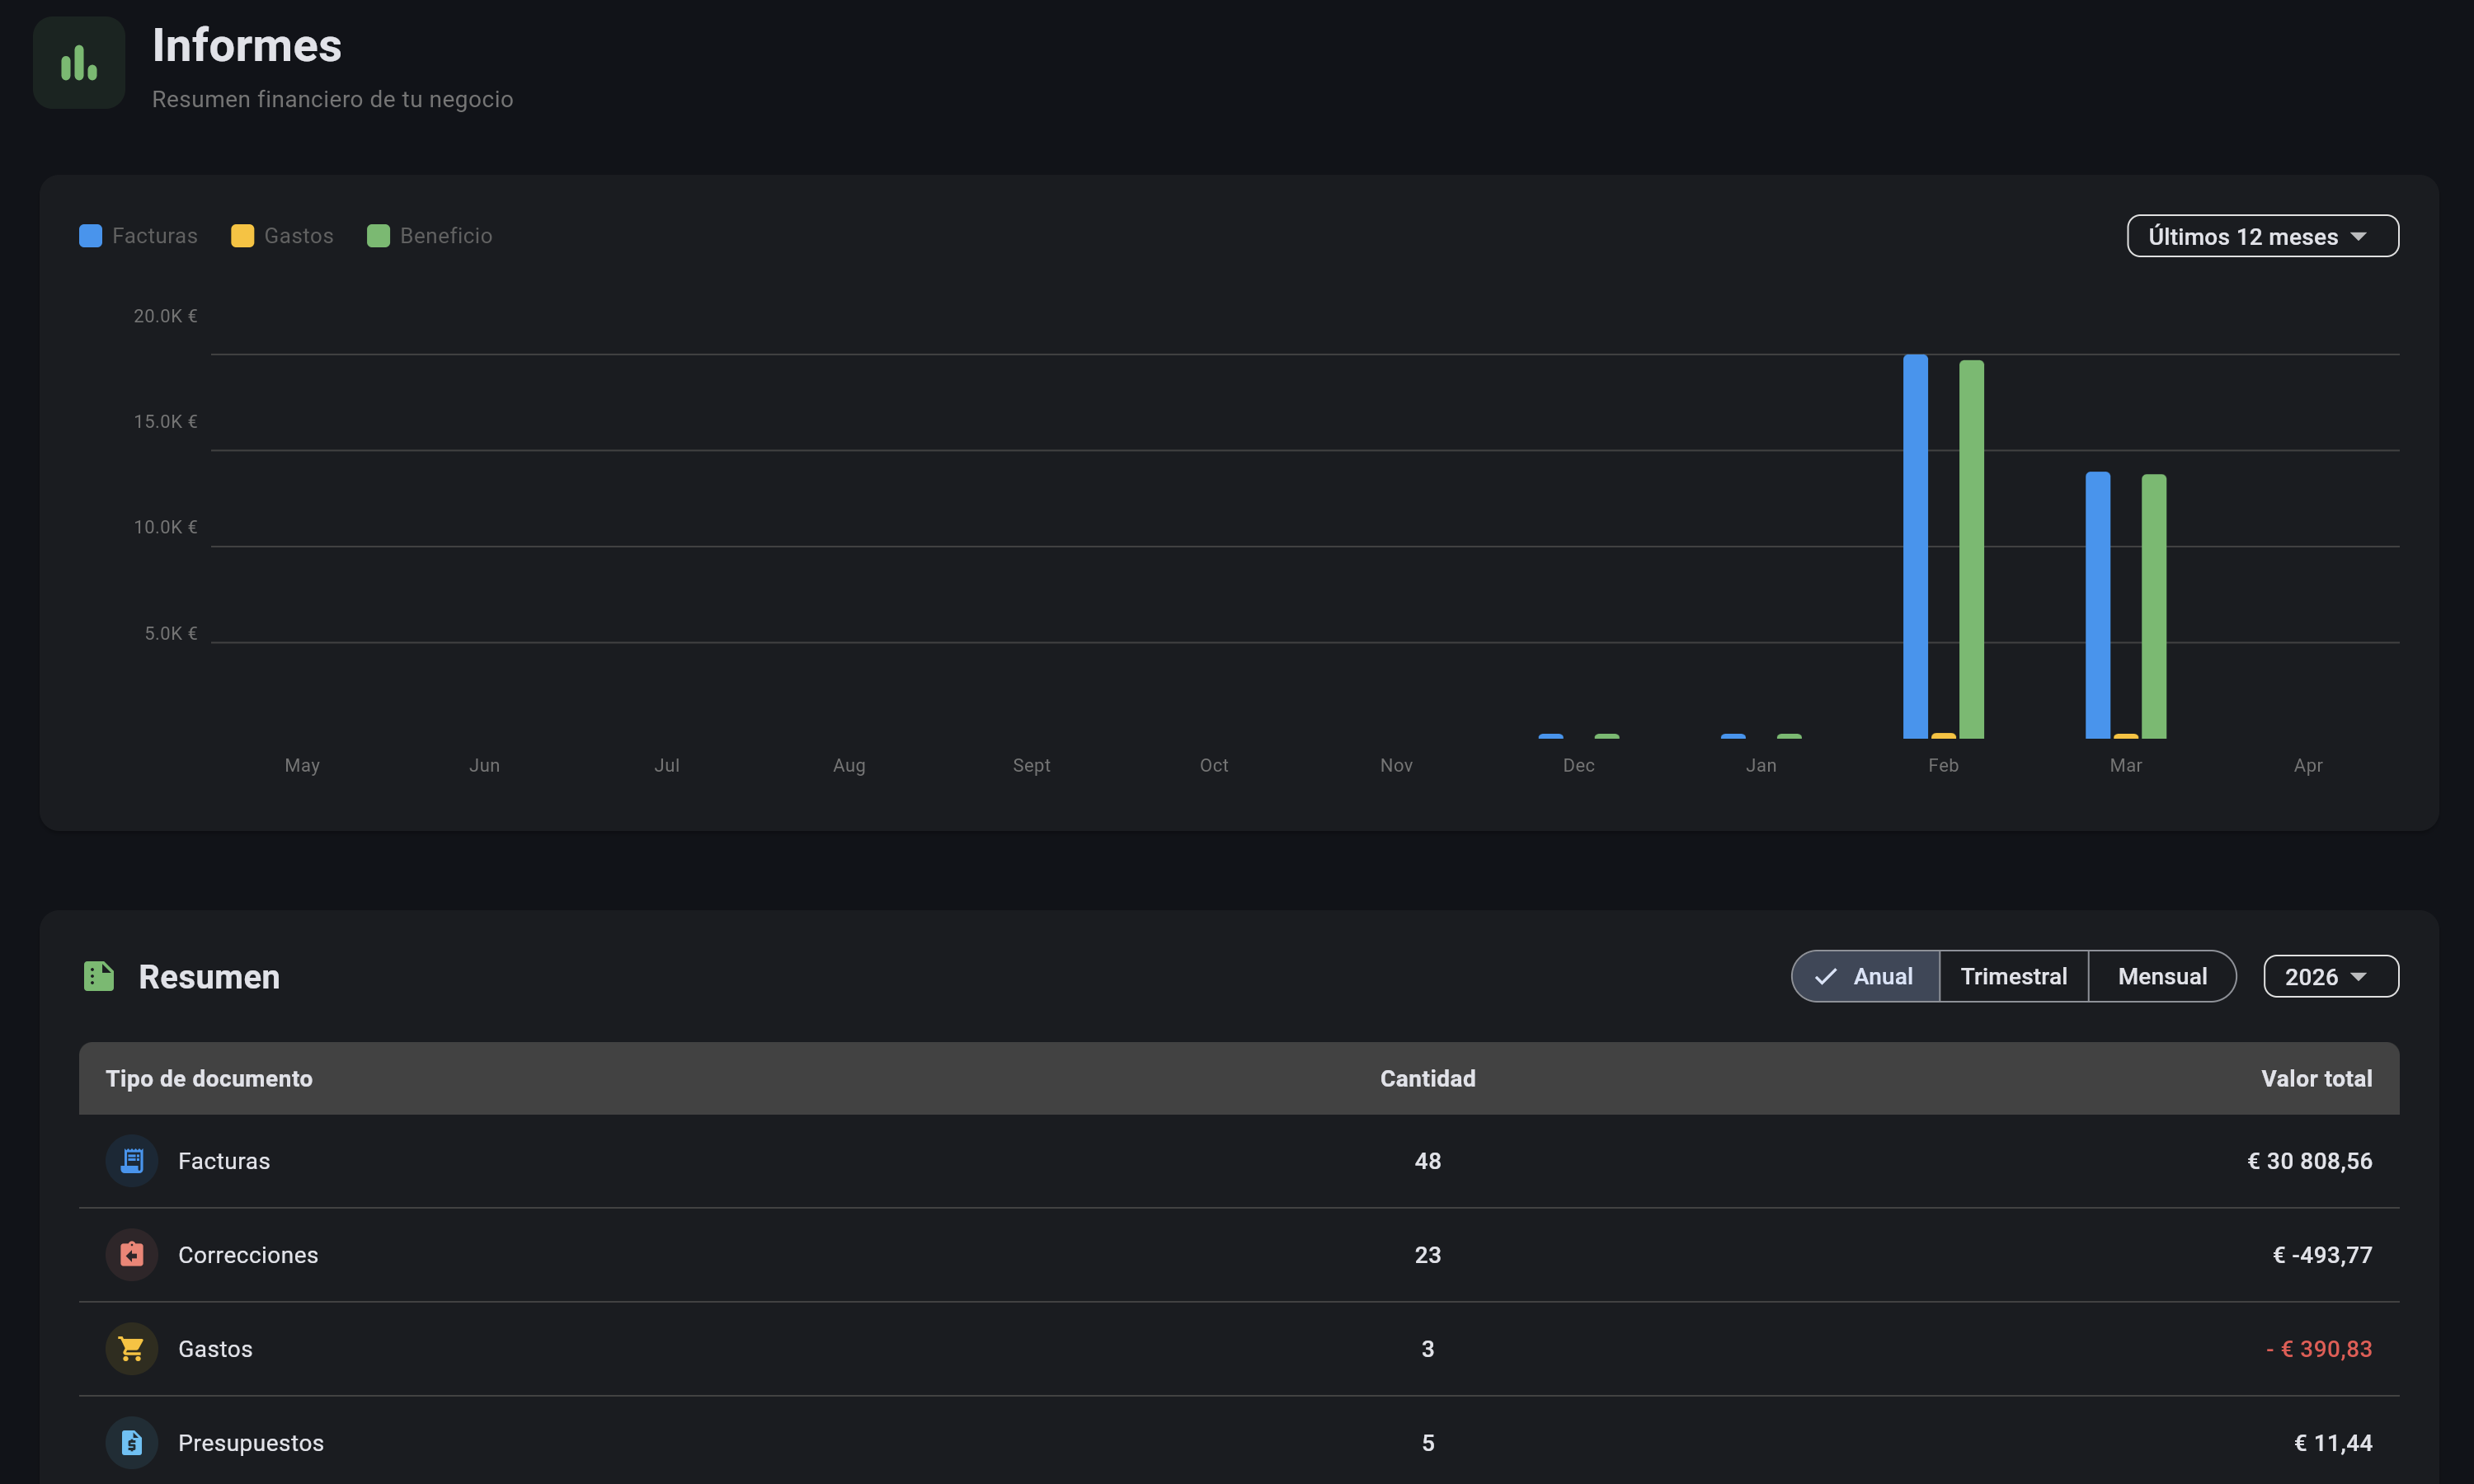Click the checkmark on the Anual option

[x=1825, y=977]
